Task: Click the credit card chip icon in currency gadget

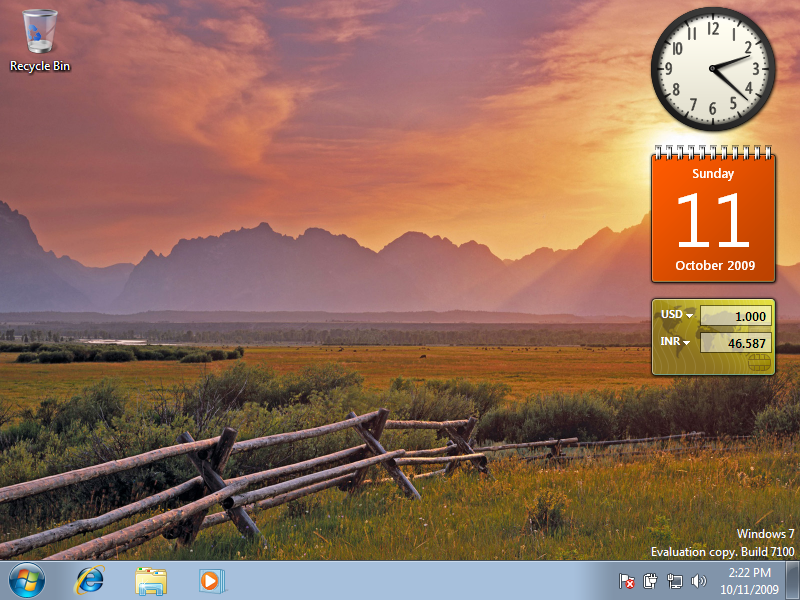Action: pos(758,362)
